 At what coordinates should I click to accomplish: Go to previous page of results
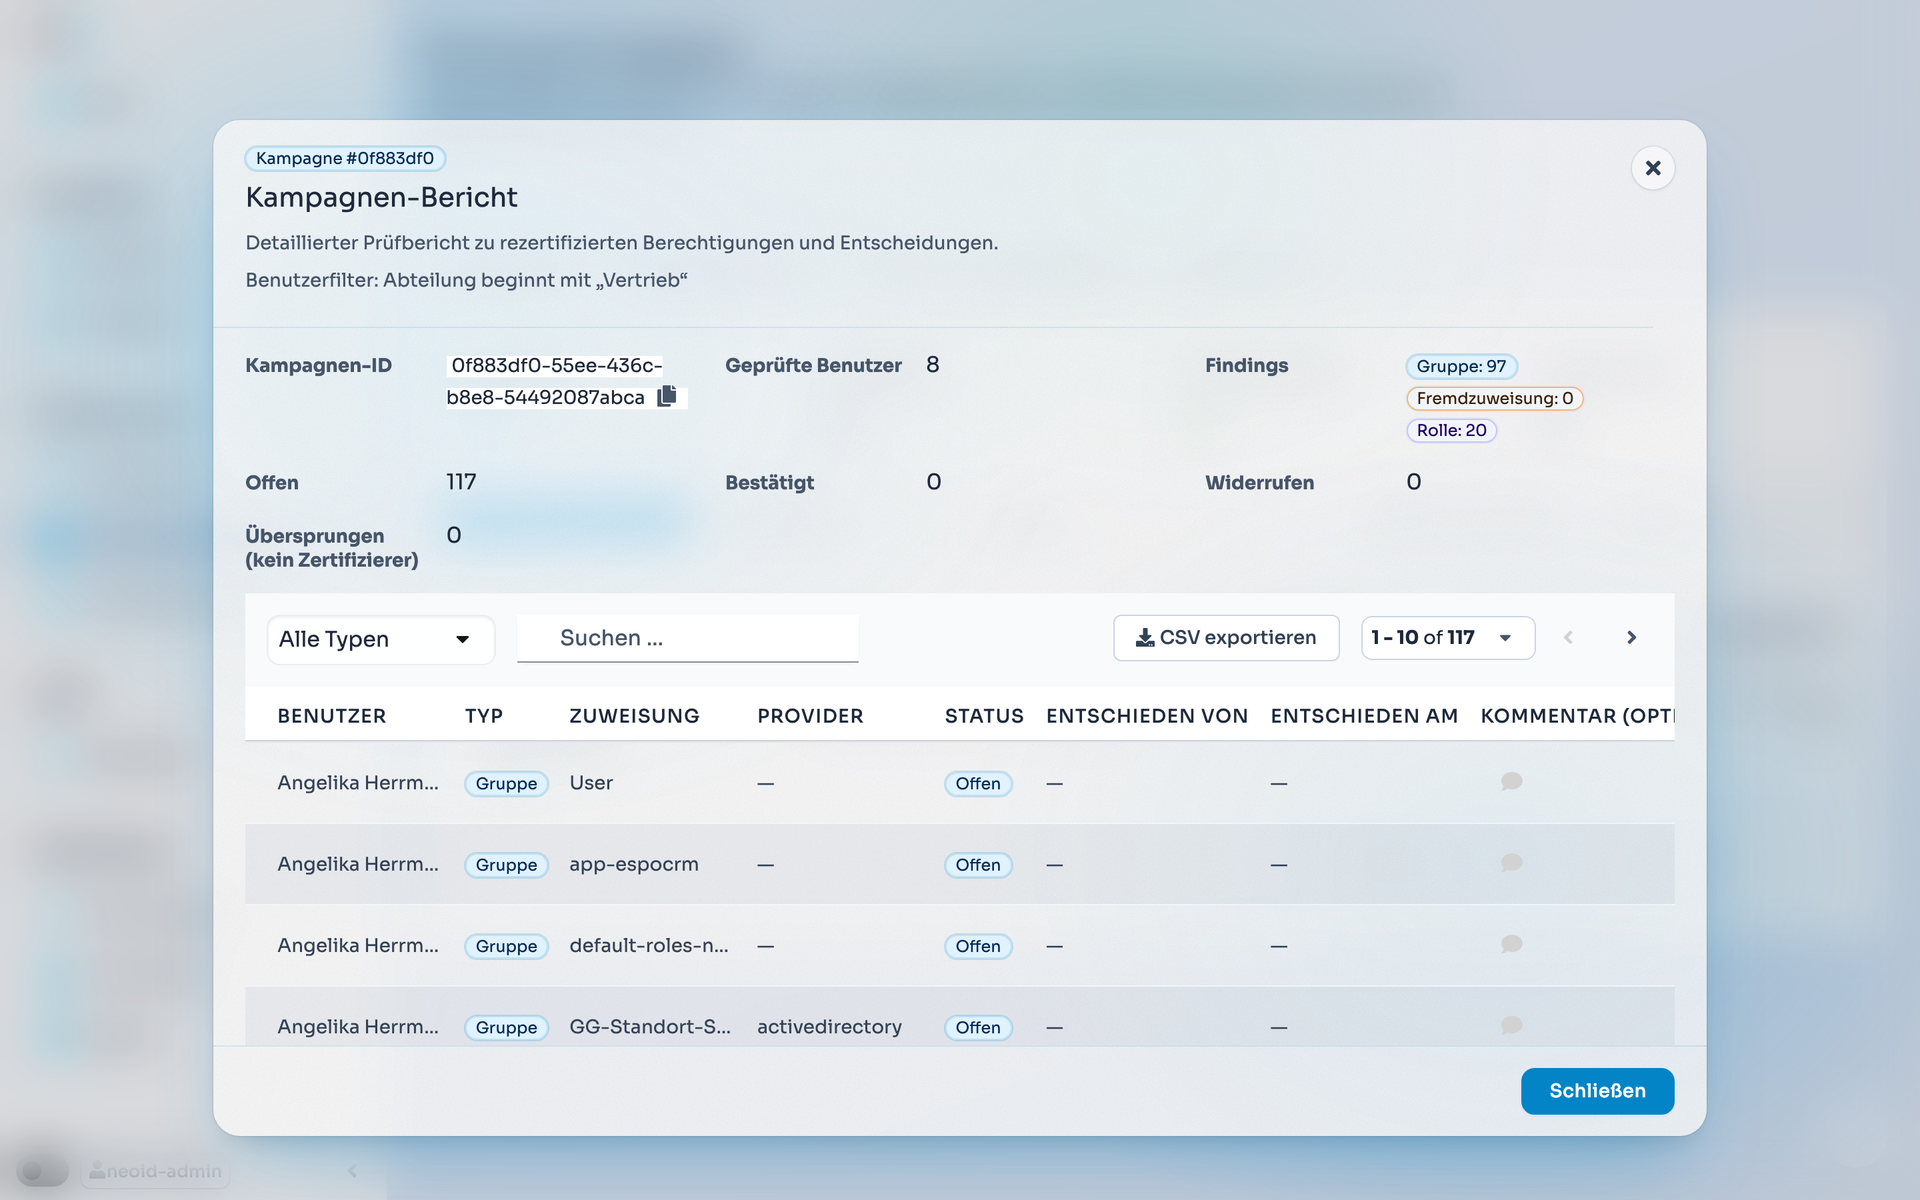(x=1568, y=638)
